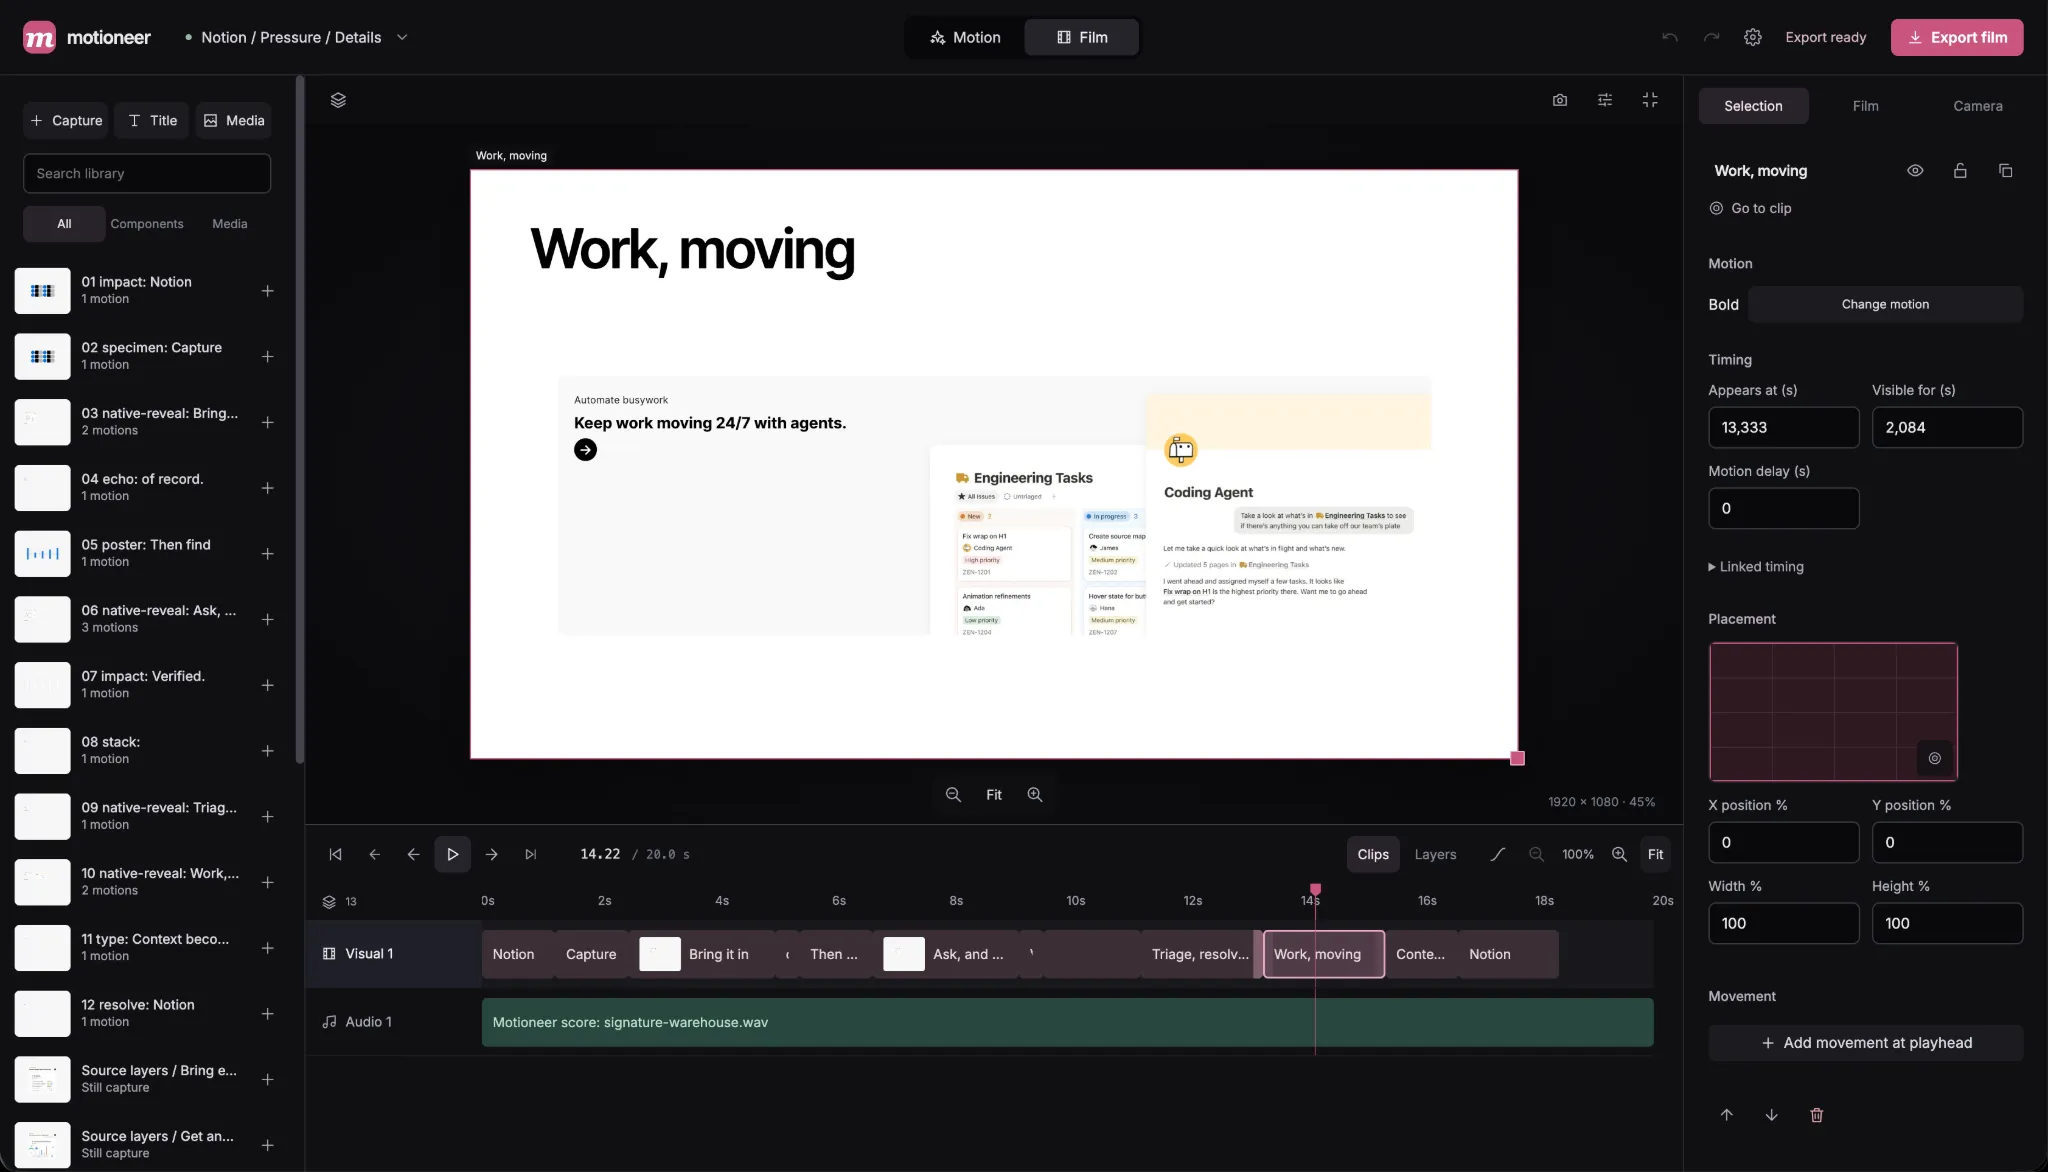Jump to end of film
The image size is (2048, 1172).
(531, 854)
